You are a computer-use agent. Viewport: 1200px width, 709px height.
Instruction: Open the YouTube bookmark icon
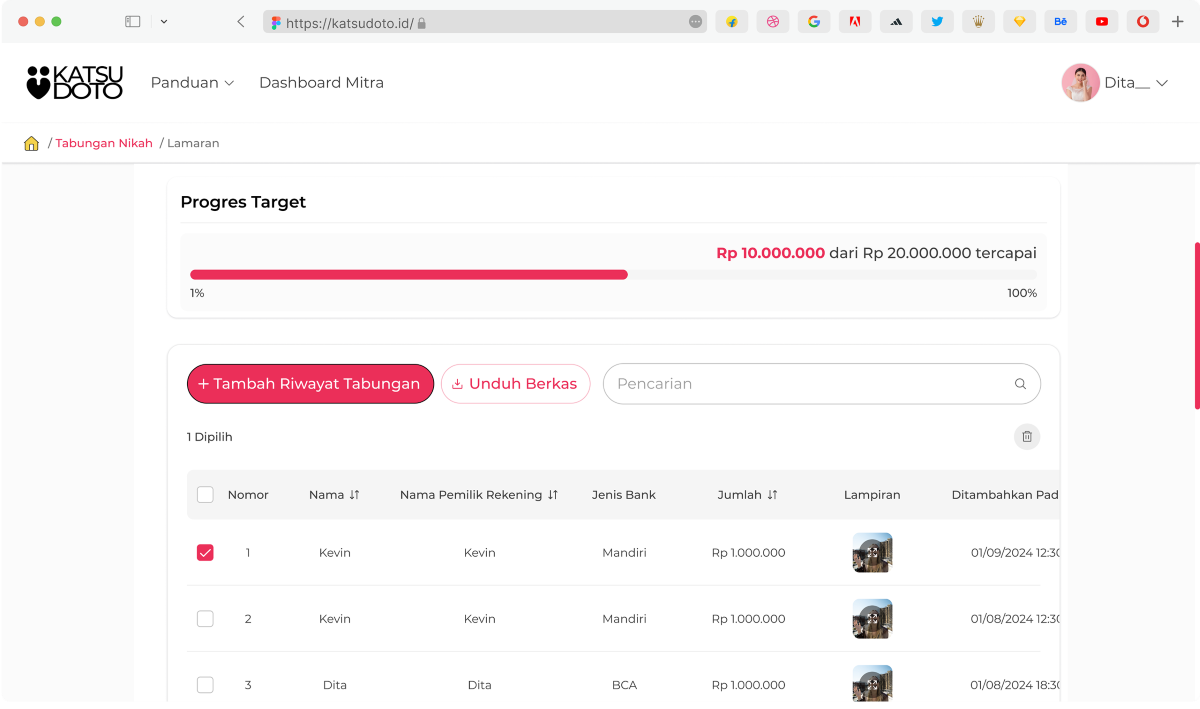click(x=1101, y=21)
